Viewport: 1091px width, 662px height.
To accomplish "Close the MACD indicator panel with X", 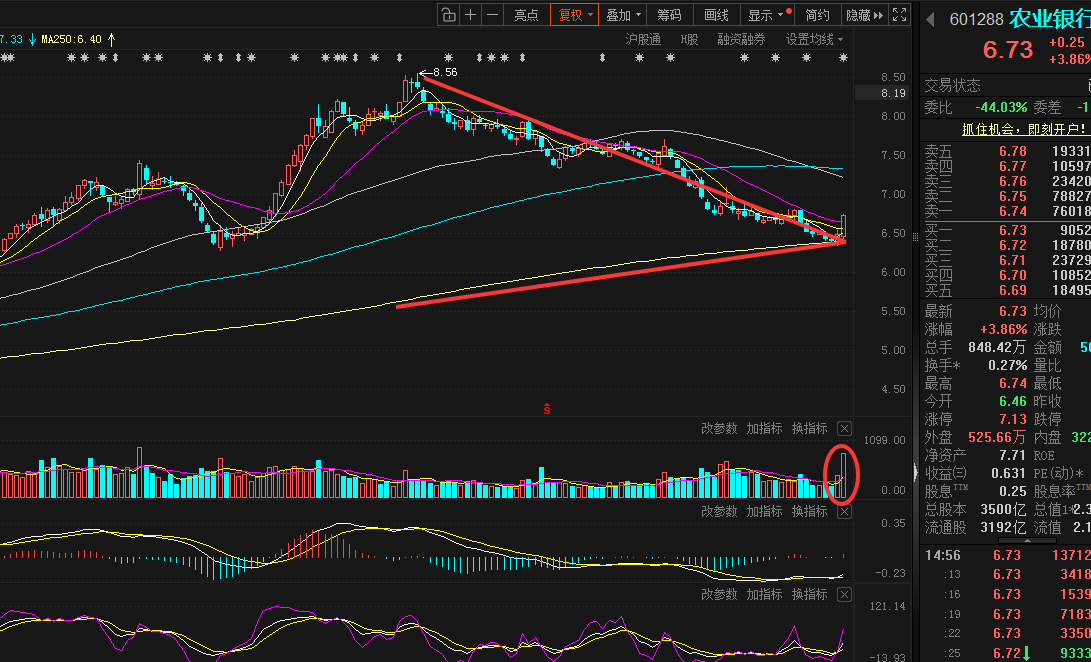I will point(844,512).
